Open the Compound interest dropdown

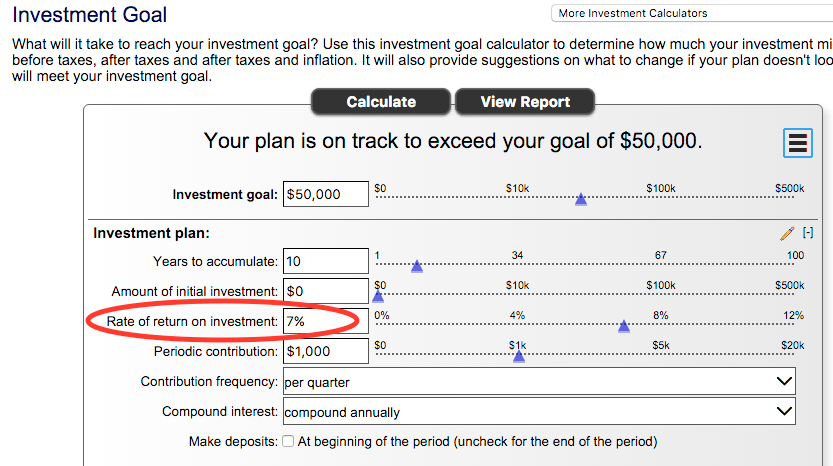(x=538, y=411)
